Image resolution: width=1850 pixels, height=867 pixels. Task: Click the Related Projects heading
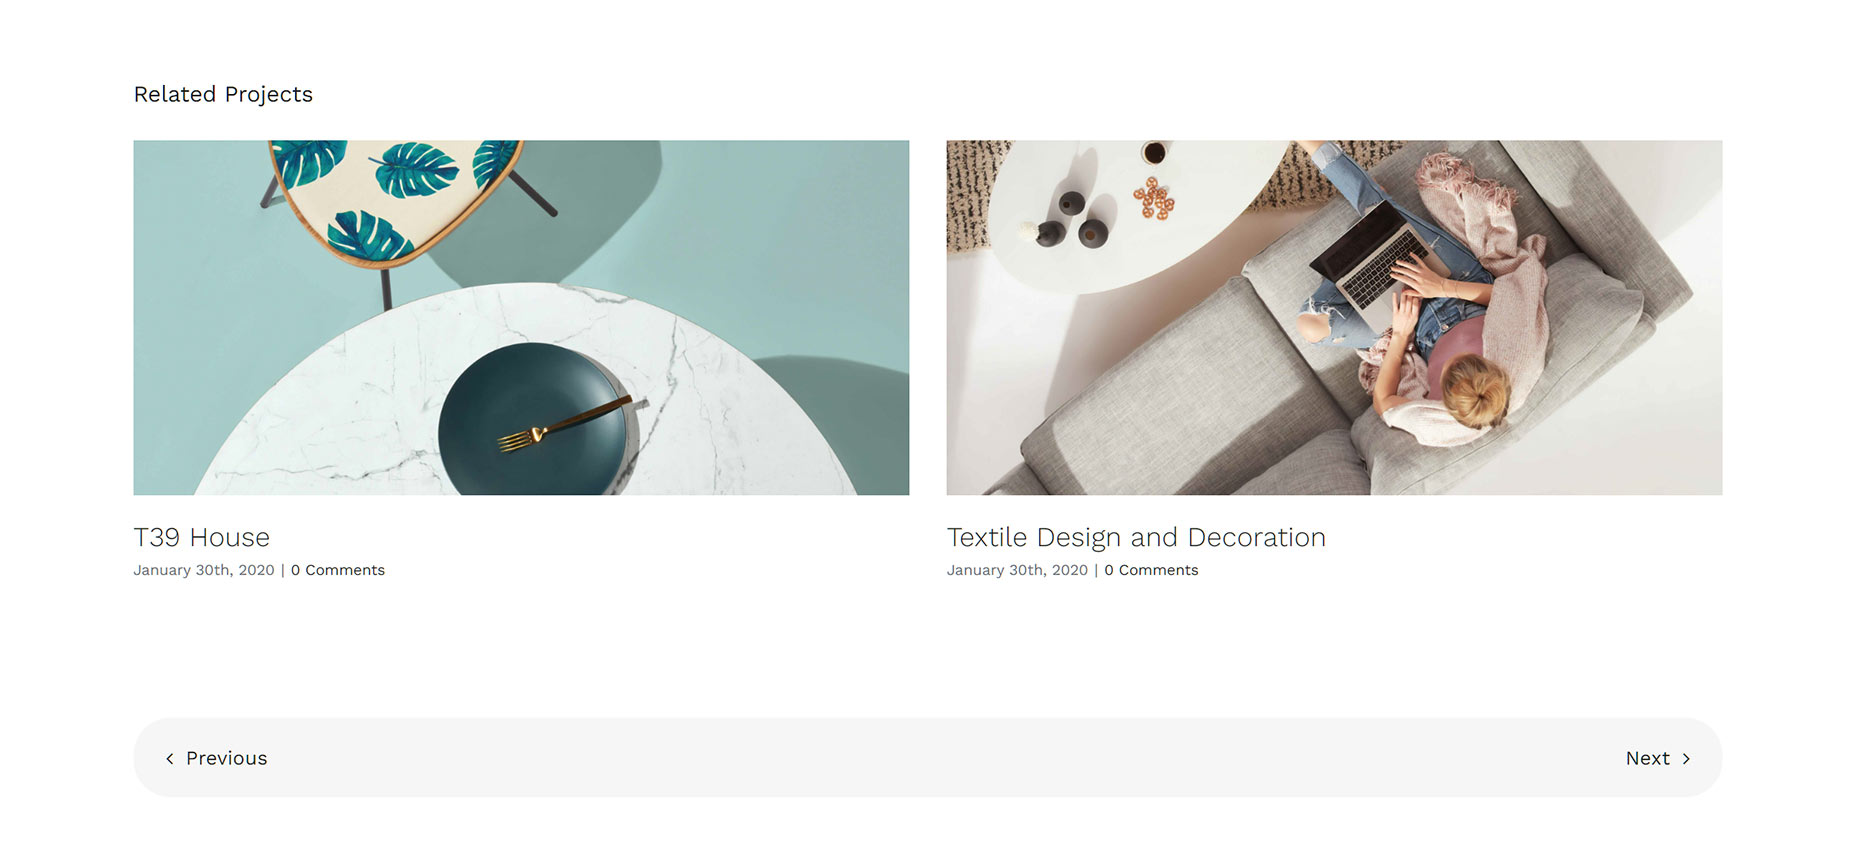click(x=223, y=94)
